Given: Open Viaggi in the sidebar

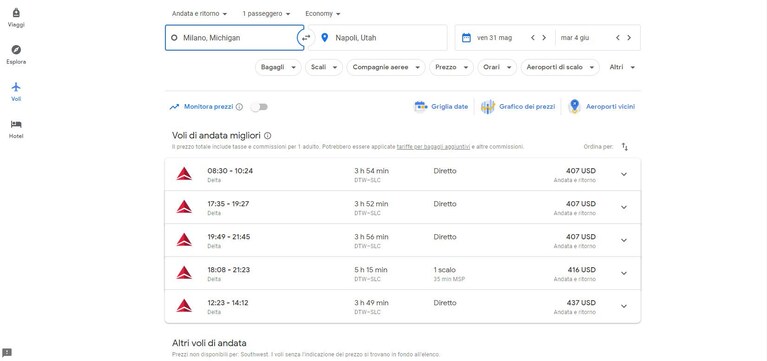Looking at the screenshot, I should click(x=16, y=18).
